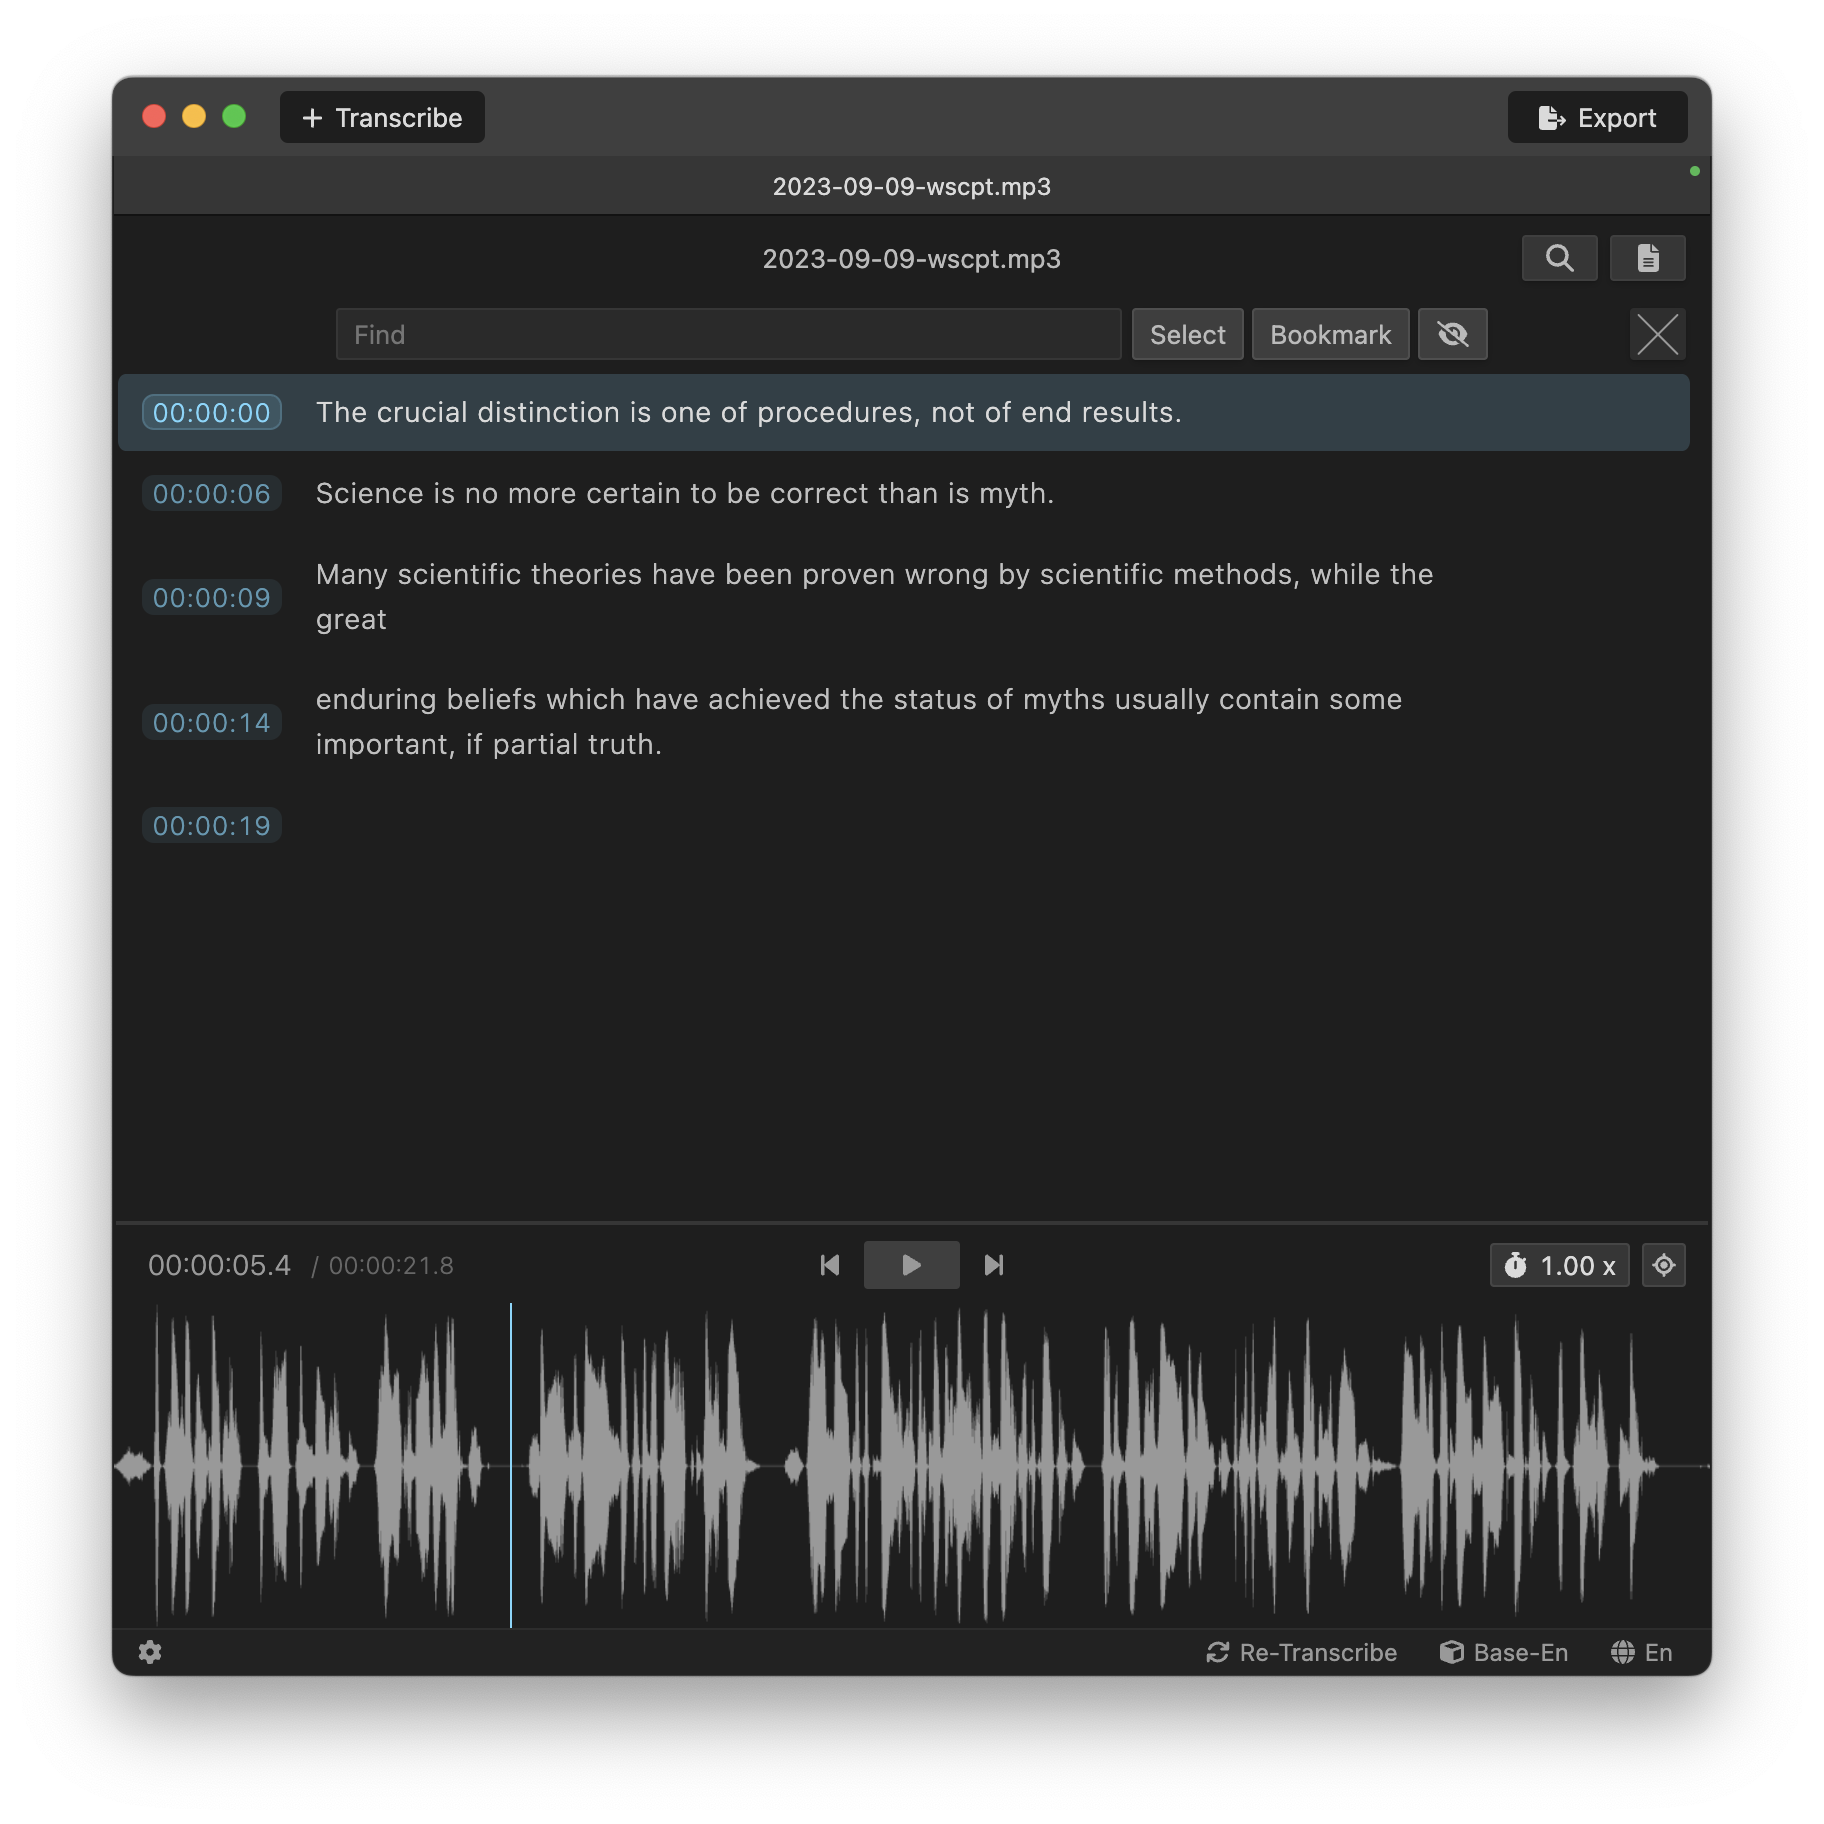Open the En language selector
This screenshot has width=1824, height=1824.
[1641, 1652]
